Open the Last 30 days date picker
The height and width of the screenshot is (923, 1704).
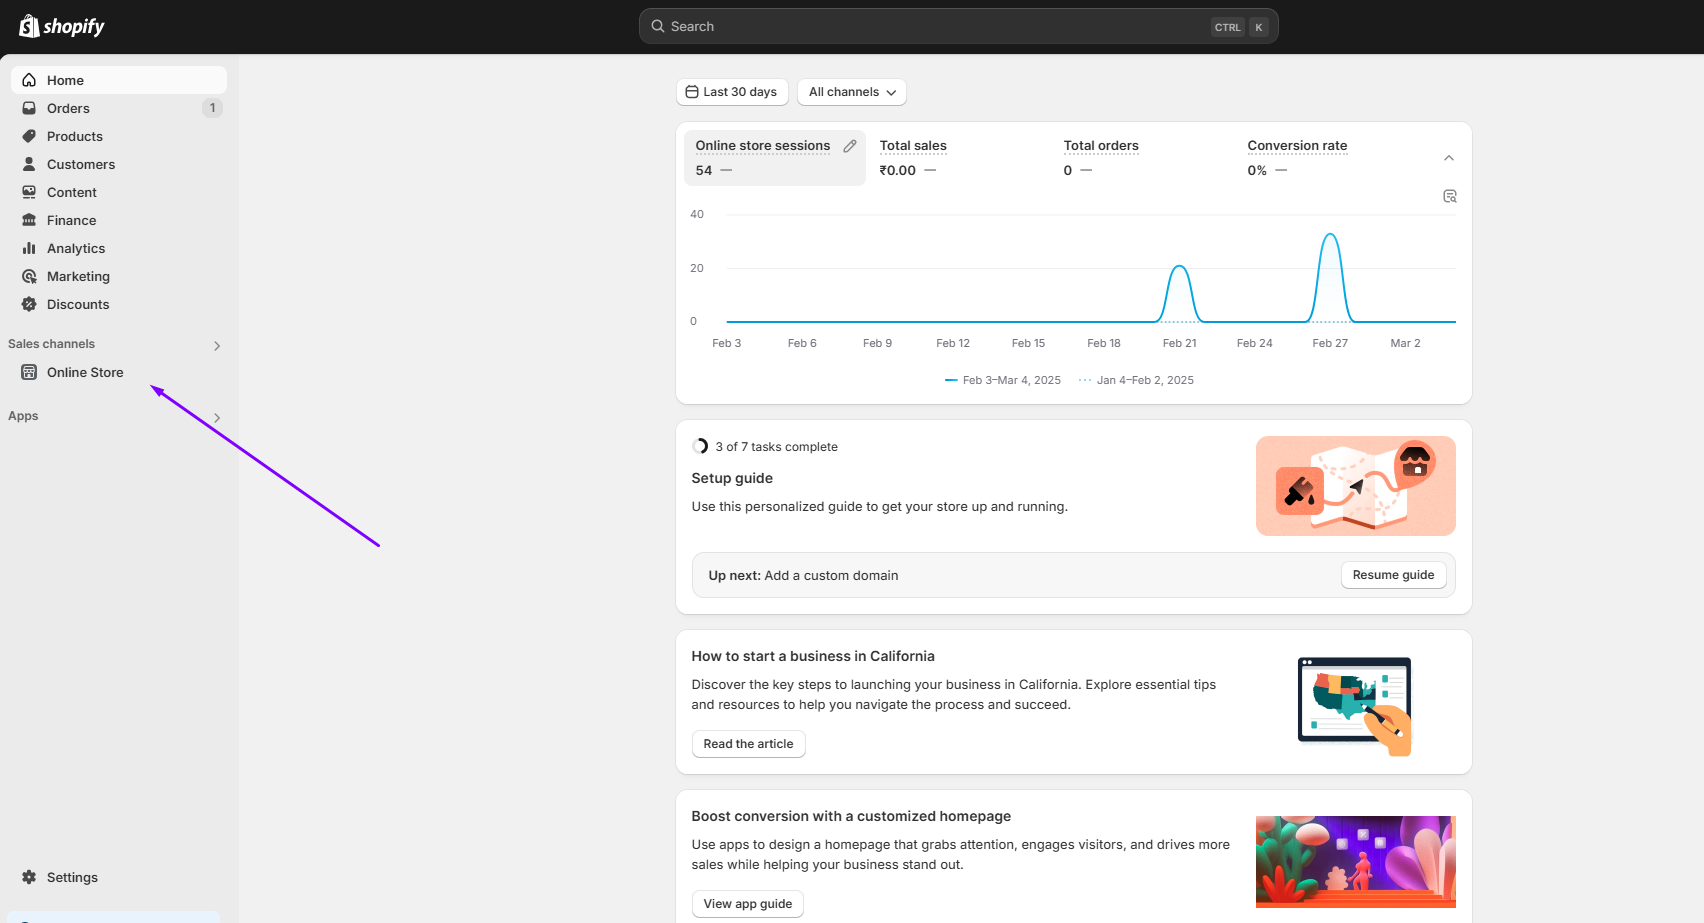pyautogui.click(x=732, y=92)
